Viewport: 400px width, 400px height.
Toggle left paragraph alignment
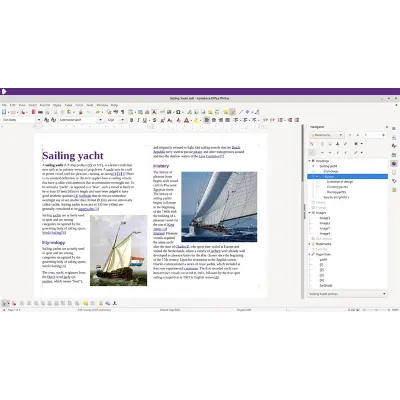click(x=207, y=120)
